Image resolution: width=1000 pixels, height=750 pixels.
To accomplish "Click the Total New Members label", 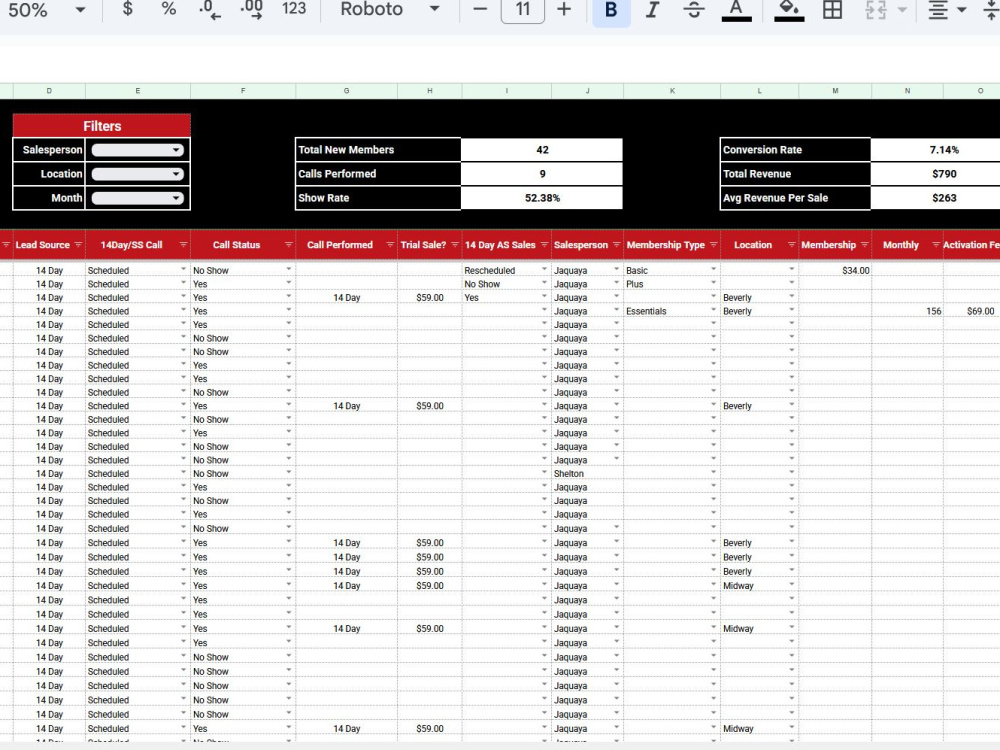I will (x=346, y=150).
